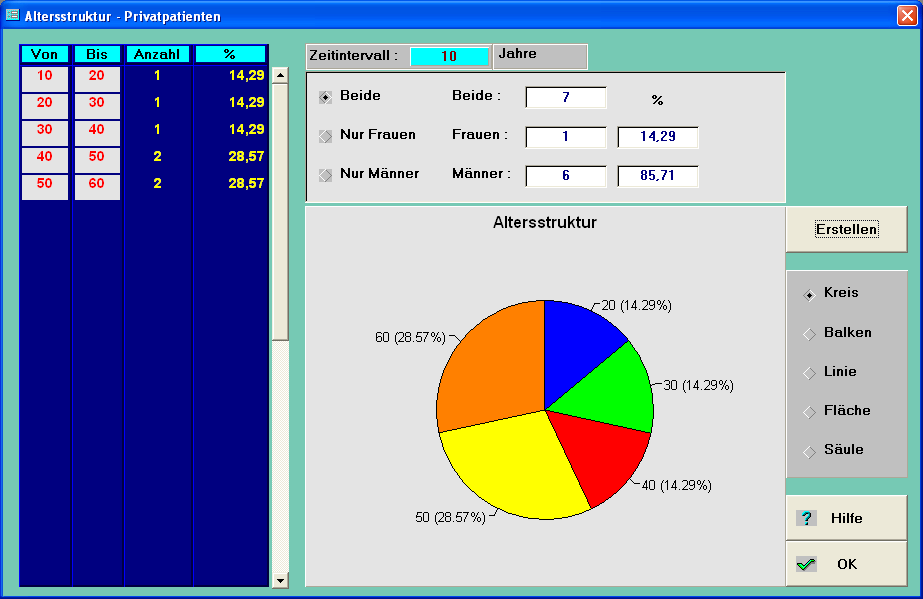The image size is (923, 599).
Task: Switch chart type to Linie
Action: (809, 372)
